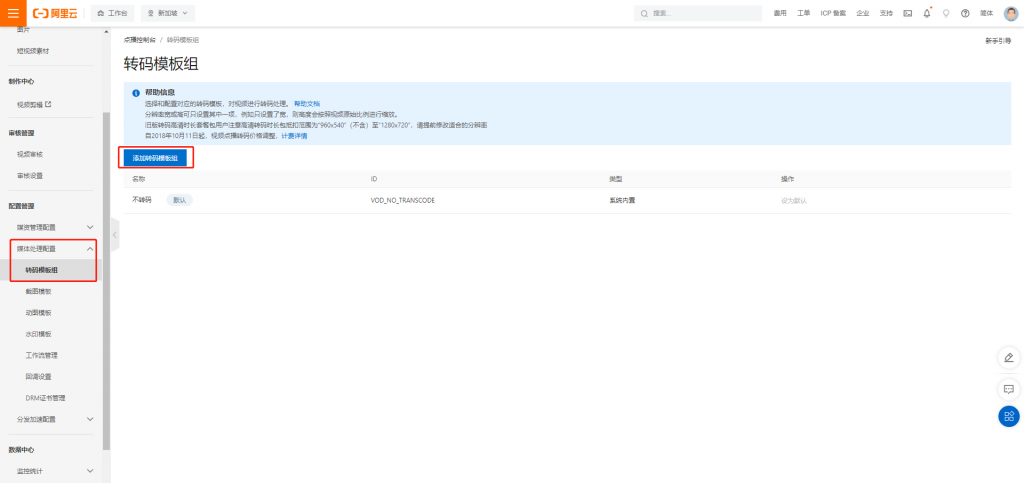Expand 分发加速配置 section

pos(55,419)
